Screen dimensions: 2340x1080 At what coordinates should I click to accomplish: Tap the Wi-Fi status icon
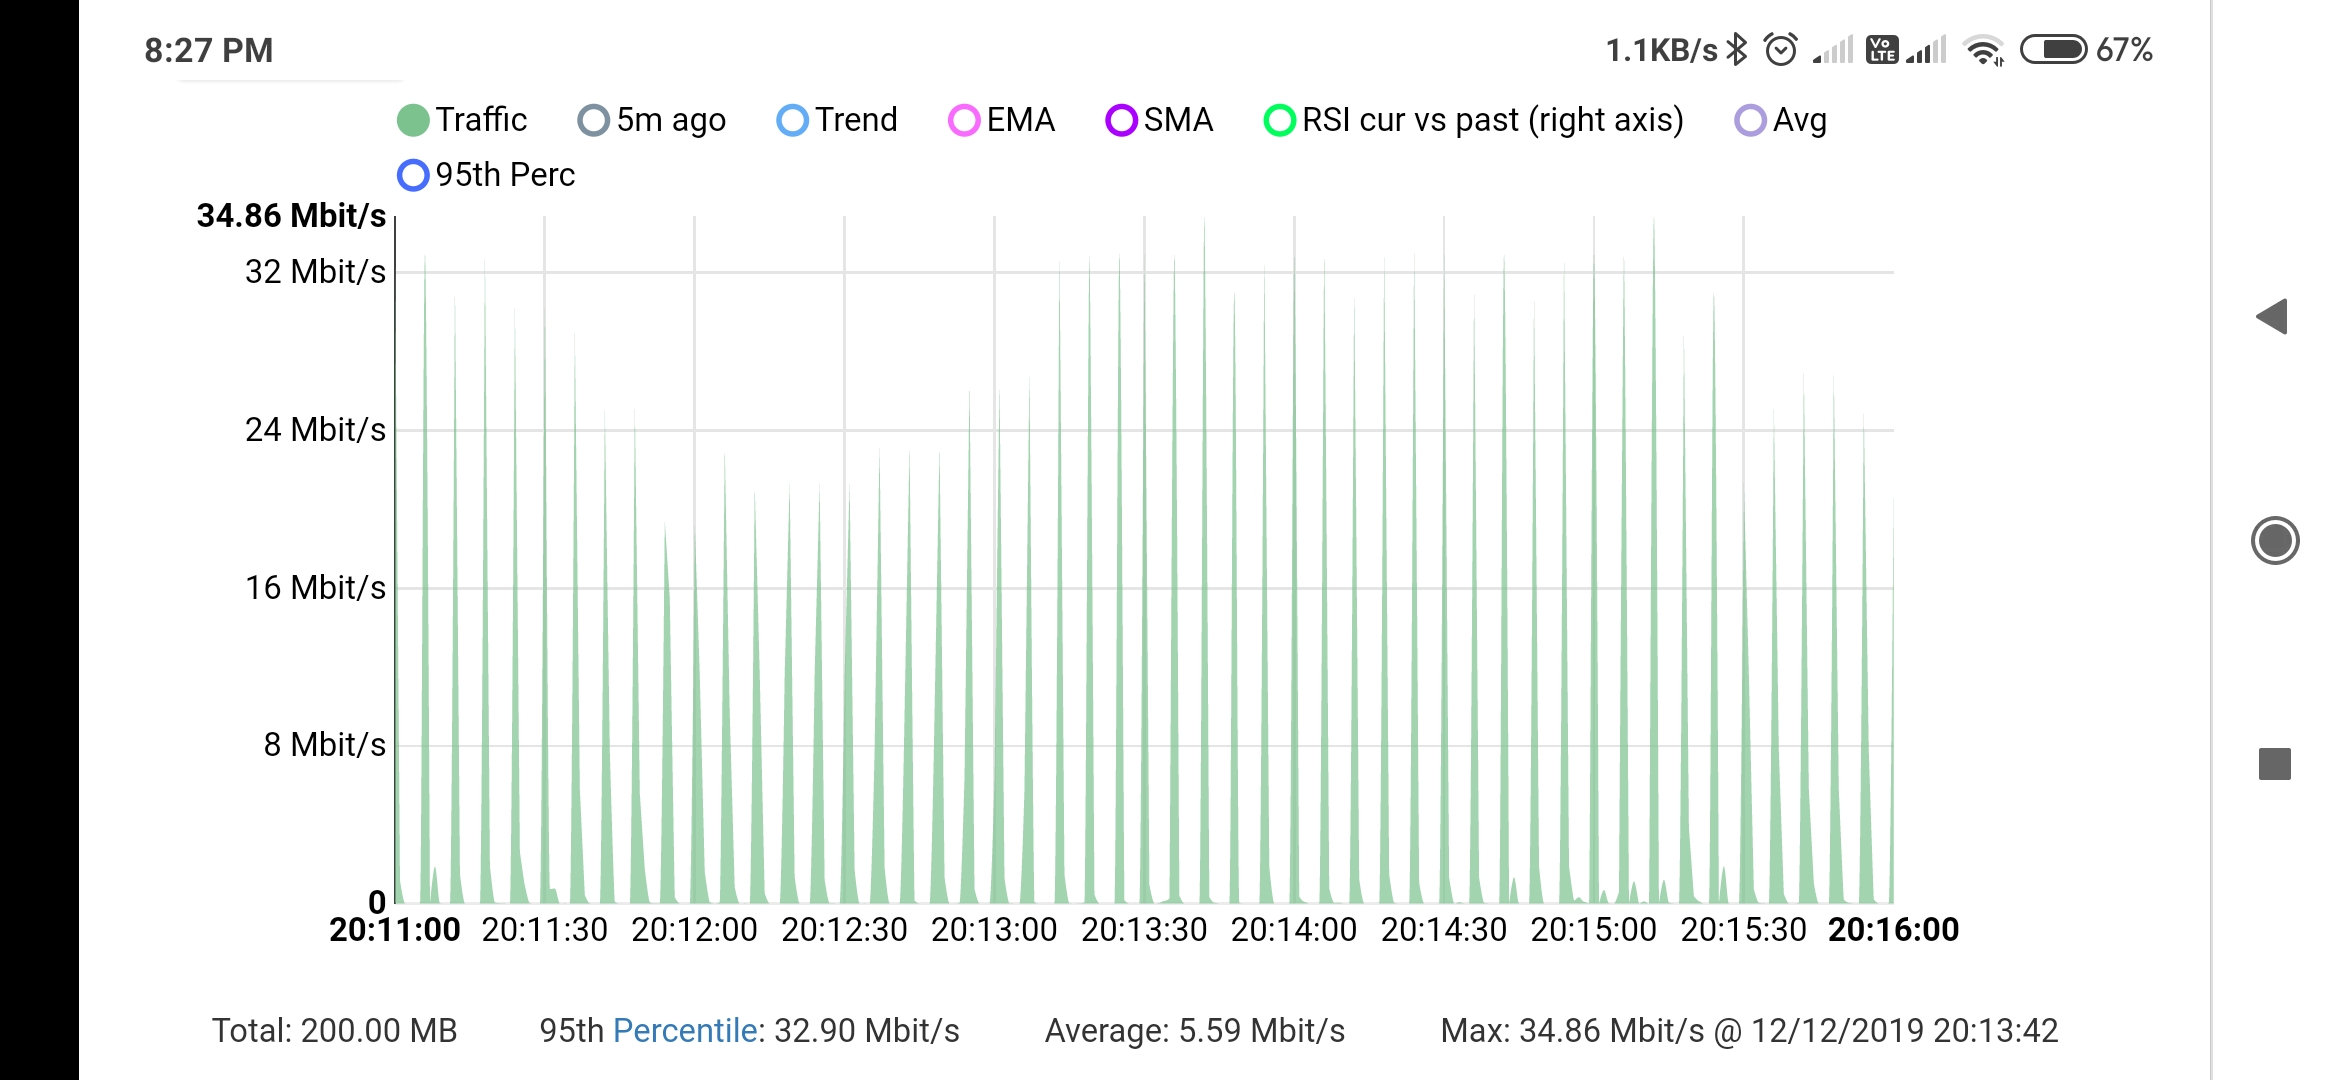pos(1984,49)
